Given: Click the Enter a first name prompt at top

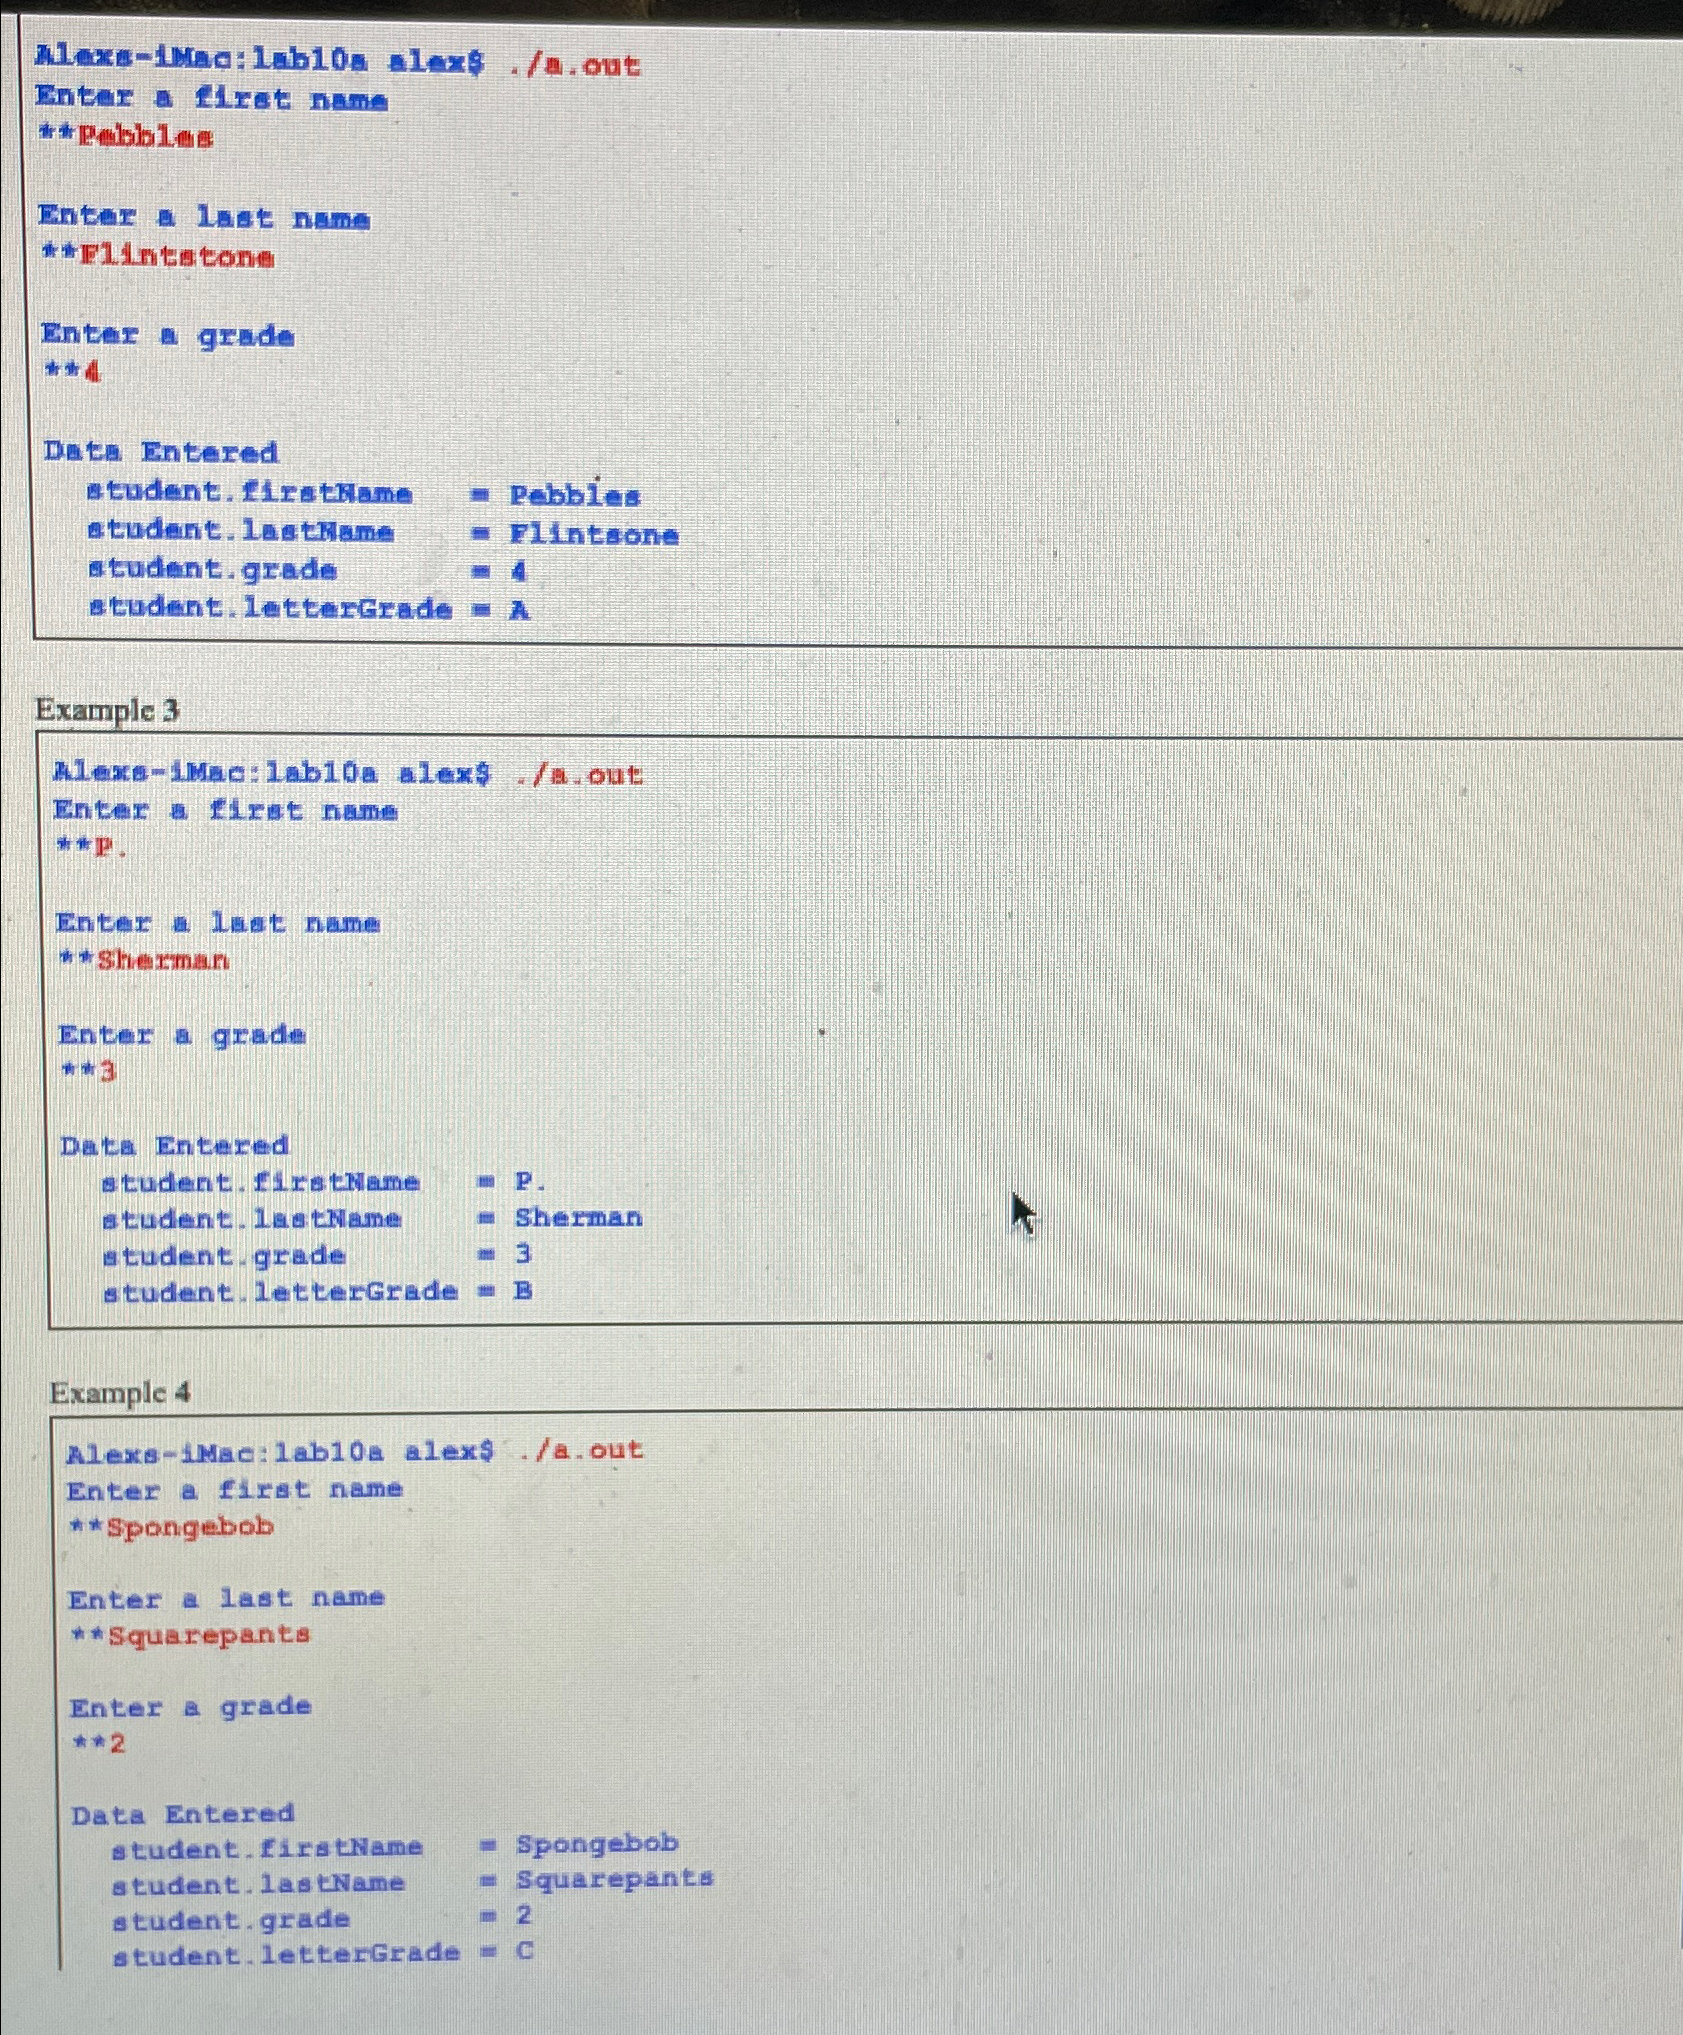Looking at the screenshot, I should (210, 98).
